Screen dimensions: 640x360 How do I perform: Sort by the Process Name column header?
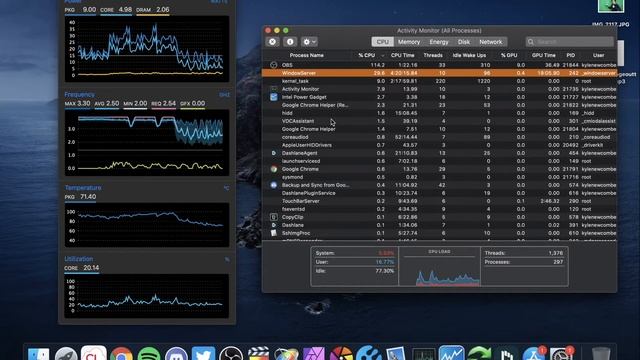(307, 56)
